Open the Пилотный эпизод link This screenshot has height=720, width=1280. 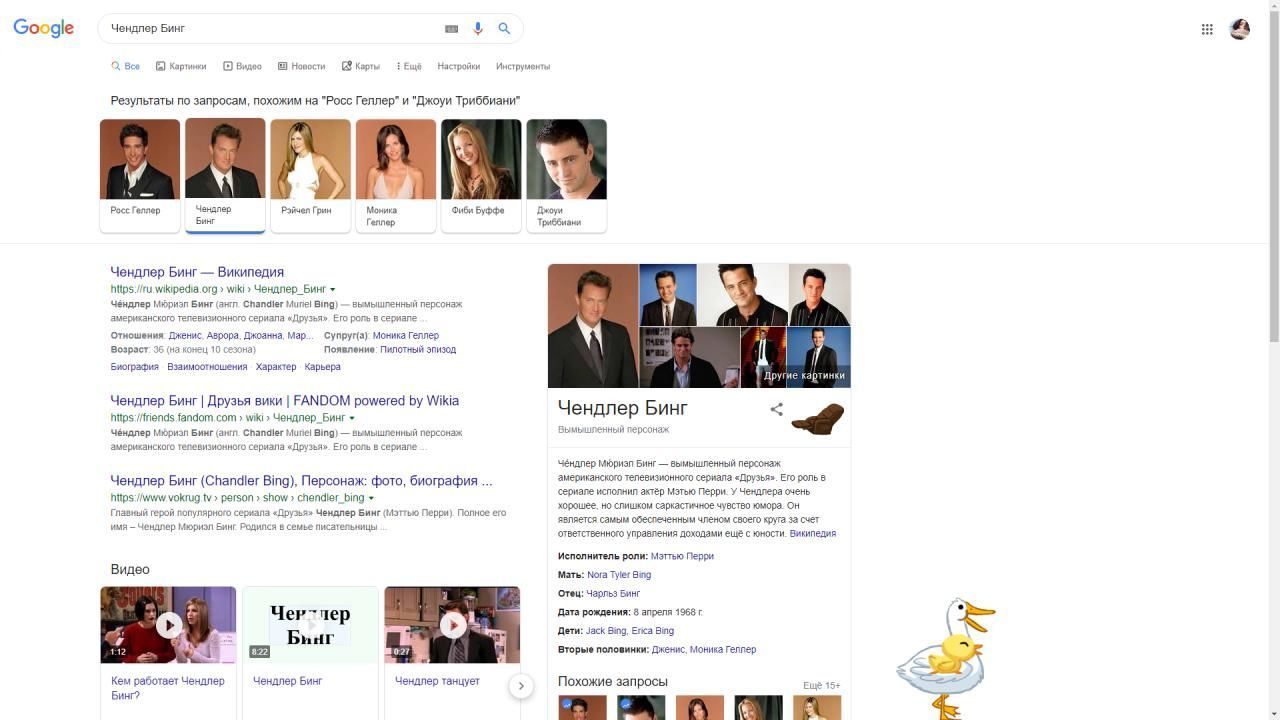[x=418, y=350]
